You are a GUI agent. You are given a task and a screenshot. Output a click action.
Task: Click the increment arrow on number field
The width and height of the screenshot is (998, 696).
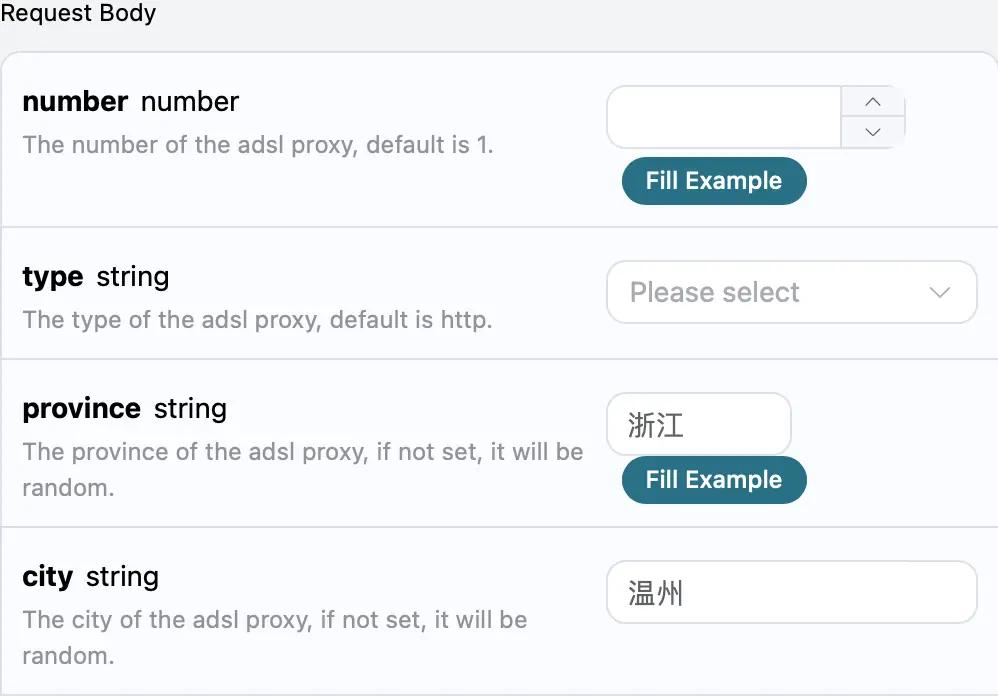coord(873,102)
